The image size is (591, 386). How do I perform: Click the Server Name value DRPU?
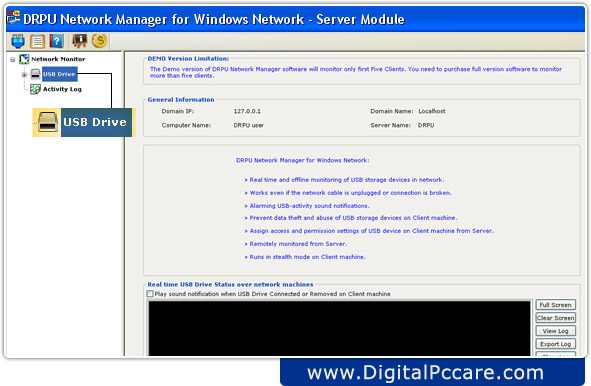(426, 125)
